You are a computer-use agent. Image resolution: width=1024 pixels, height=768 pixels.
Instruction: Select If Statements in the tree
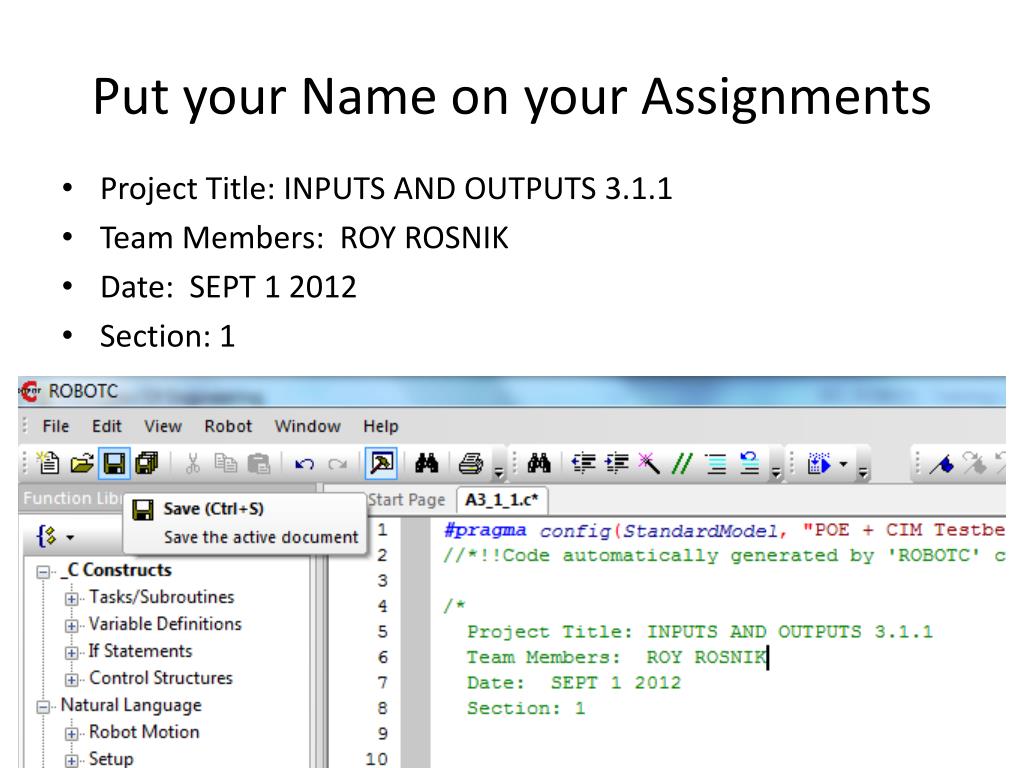click(x=140, y=651)
